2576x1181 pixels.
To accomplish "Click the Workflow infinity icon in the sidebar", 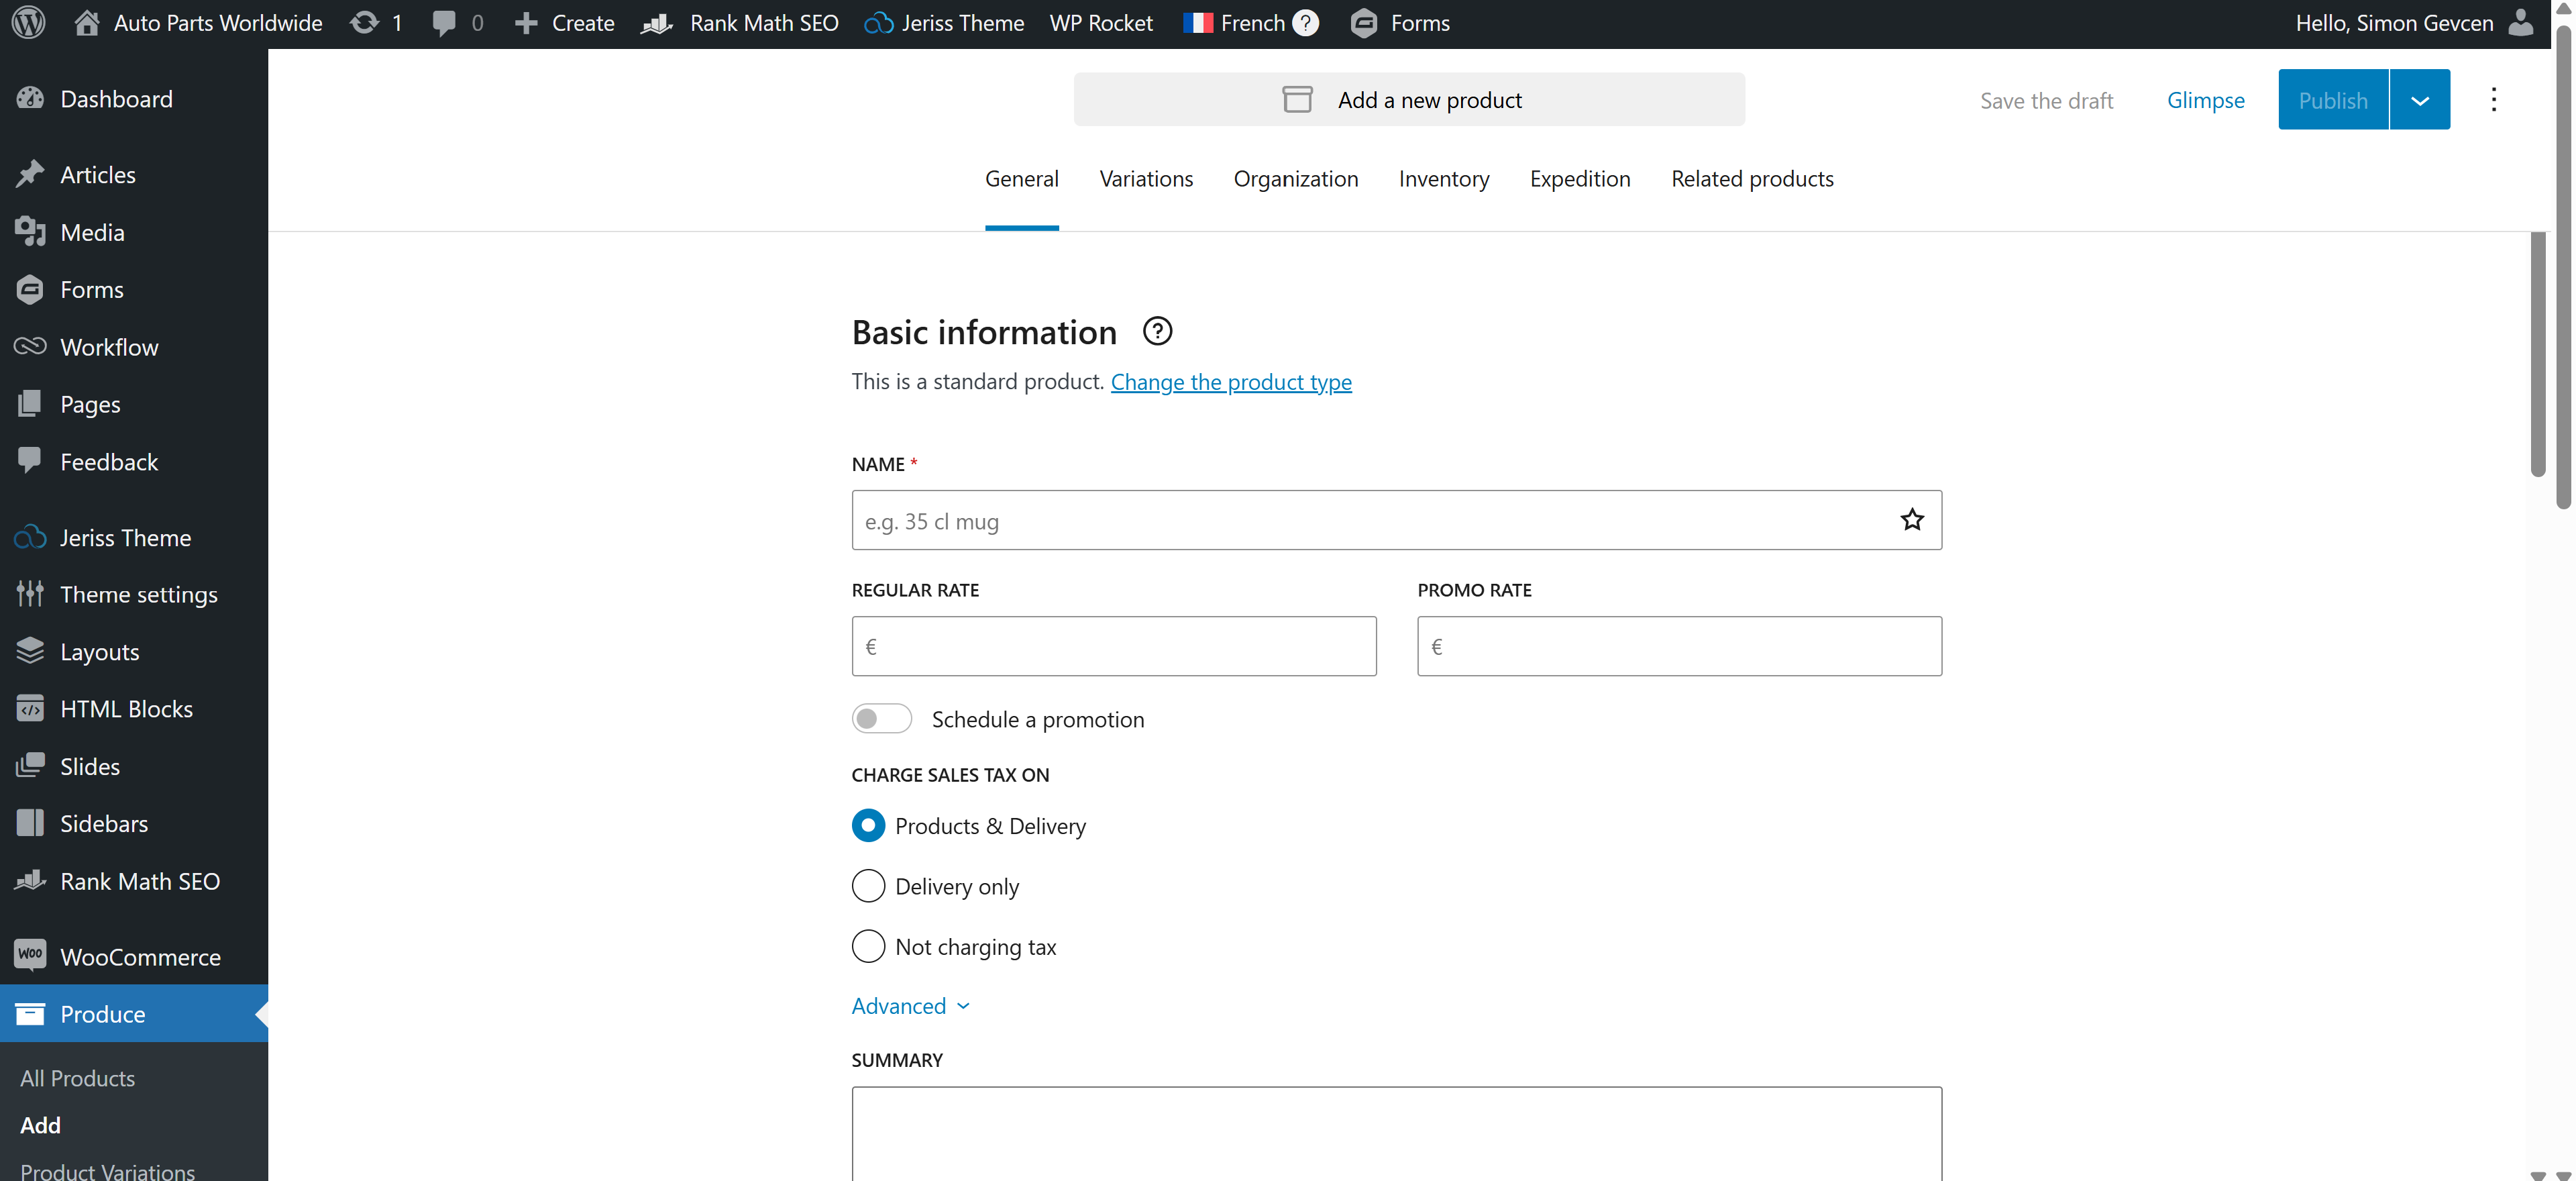I will (30, 346).
